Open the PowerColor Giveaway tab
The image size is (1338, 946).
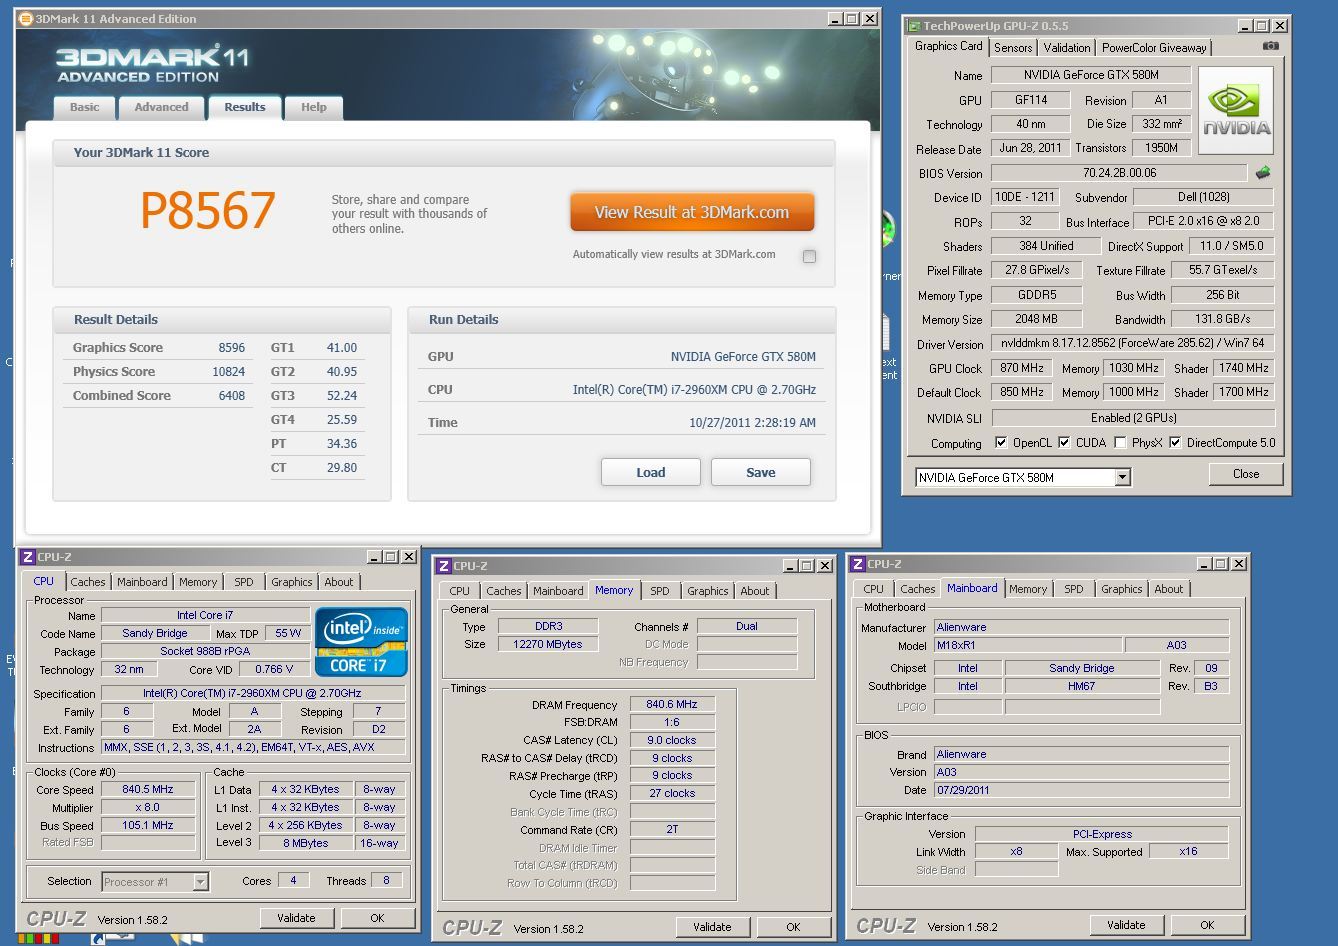(1154, 48)
